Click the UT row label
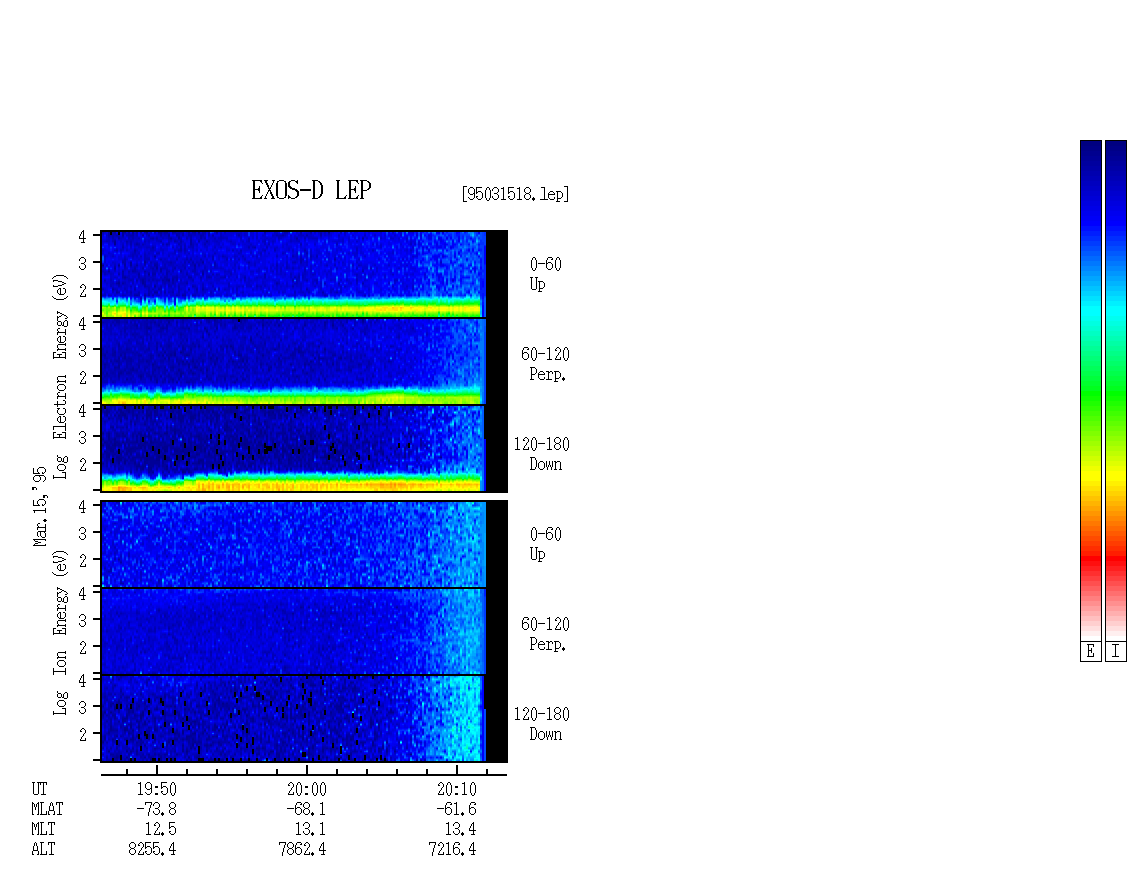The width and height of the screenshot is (1130, 875). (39, 789)
